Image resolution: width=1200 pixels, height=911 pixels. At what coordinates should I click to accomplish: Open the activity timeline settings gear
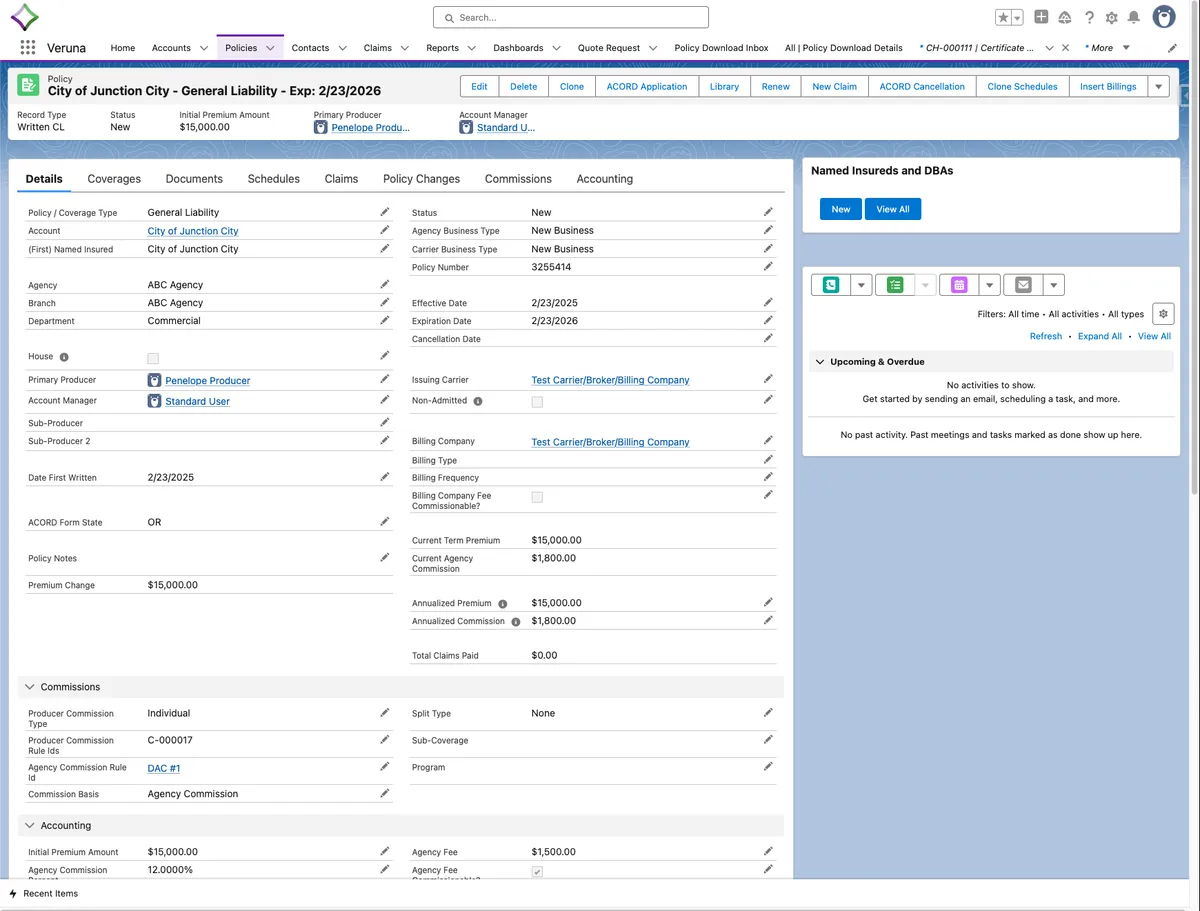(x=1162, y=314)
